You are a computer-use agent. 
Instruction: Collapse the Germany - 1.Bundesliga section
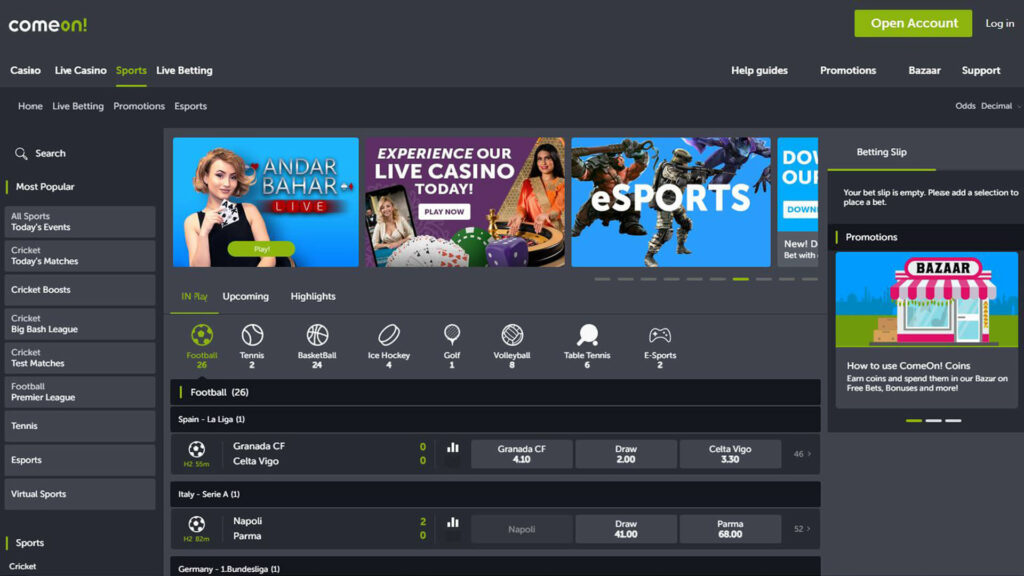(495, 567)
